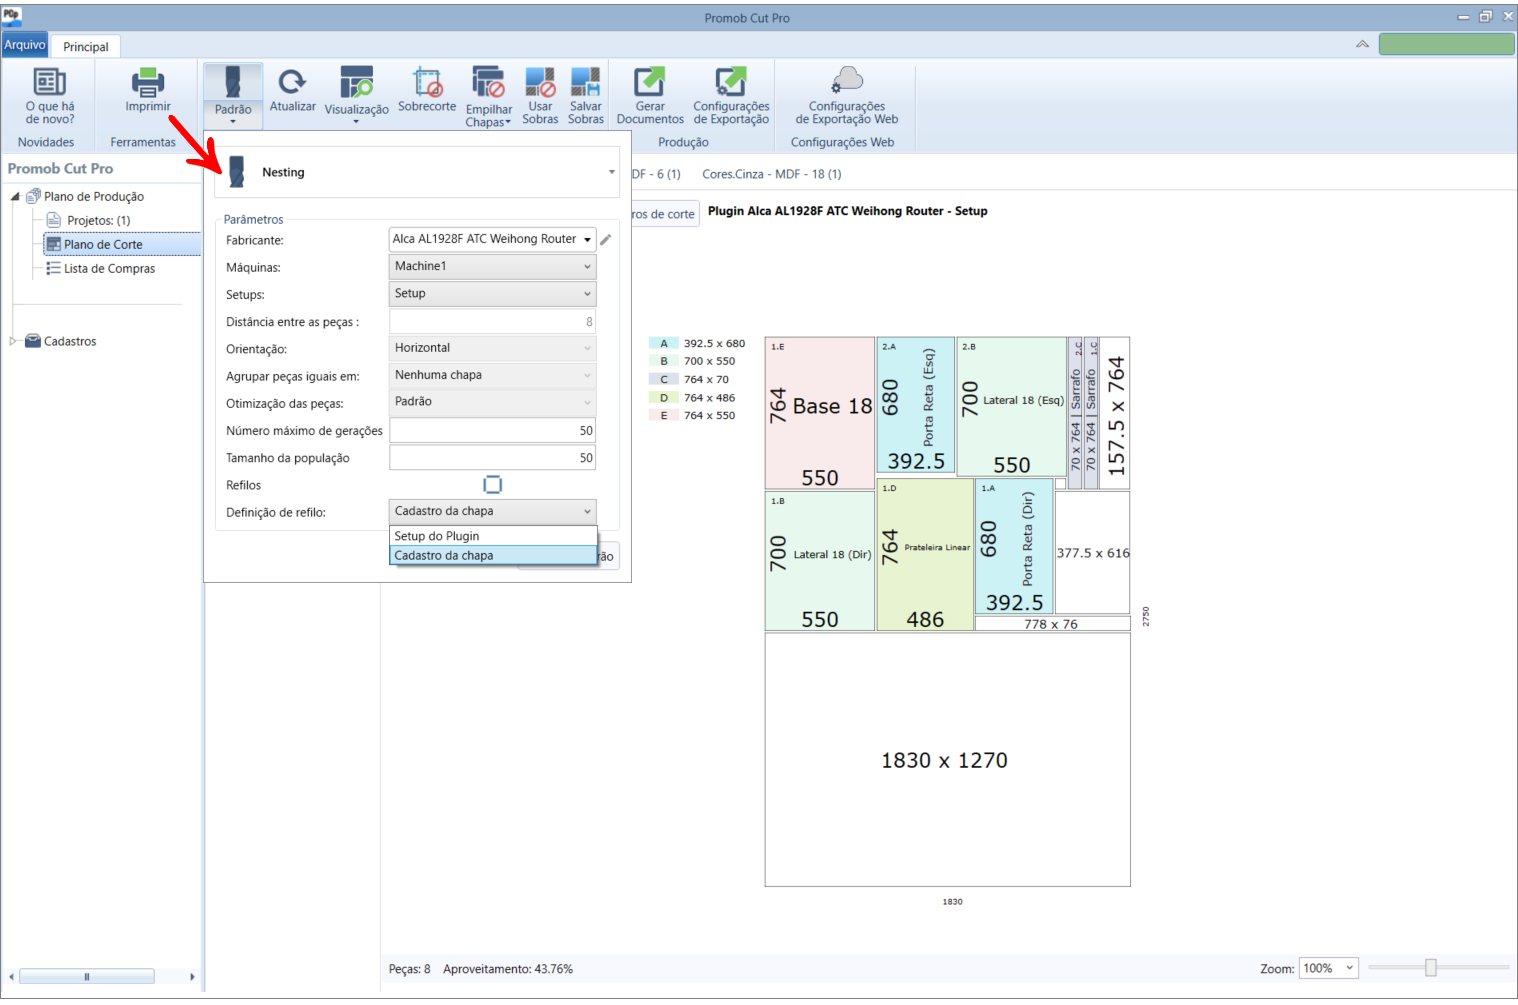
Task: Click the Usar Sobras icon
Action: (x=540, y=82)
